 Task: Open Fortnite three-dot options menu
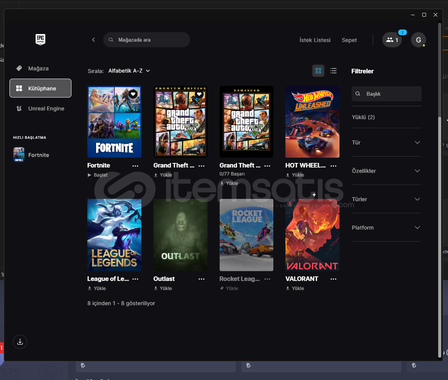tap(135, 166)
